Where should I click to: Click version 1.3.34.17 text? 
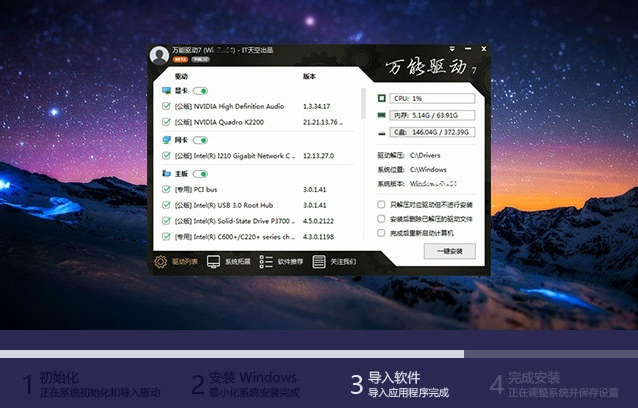click(317, 107)
